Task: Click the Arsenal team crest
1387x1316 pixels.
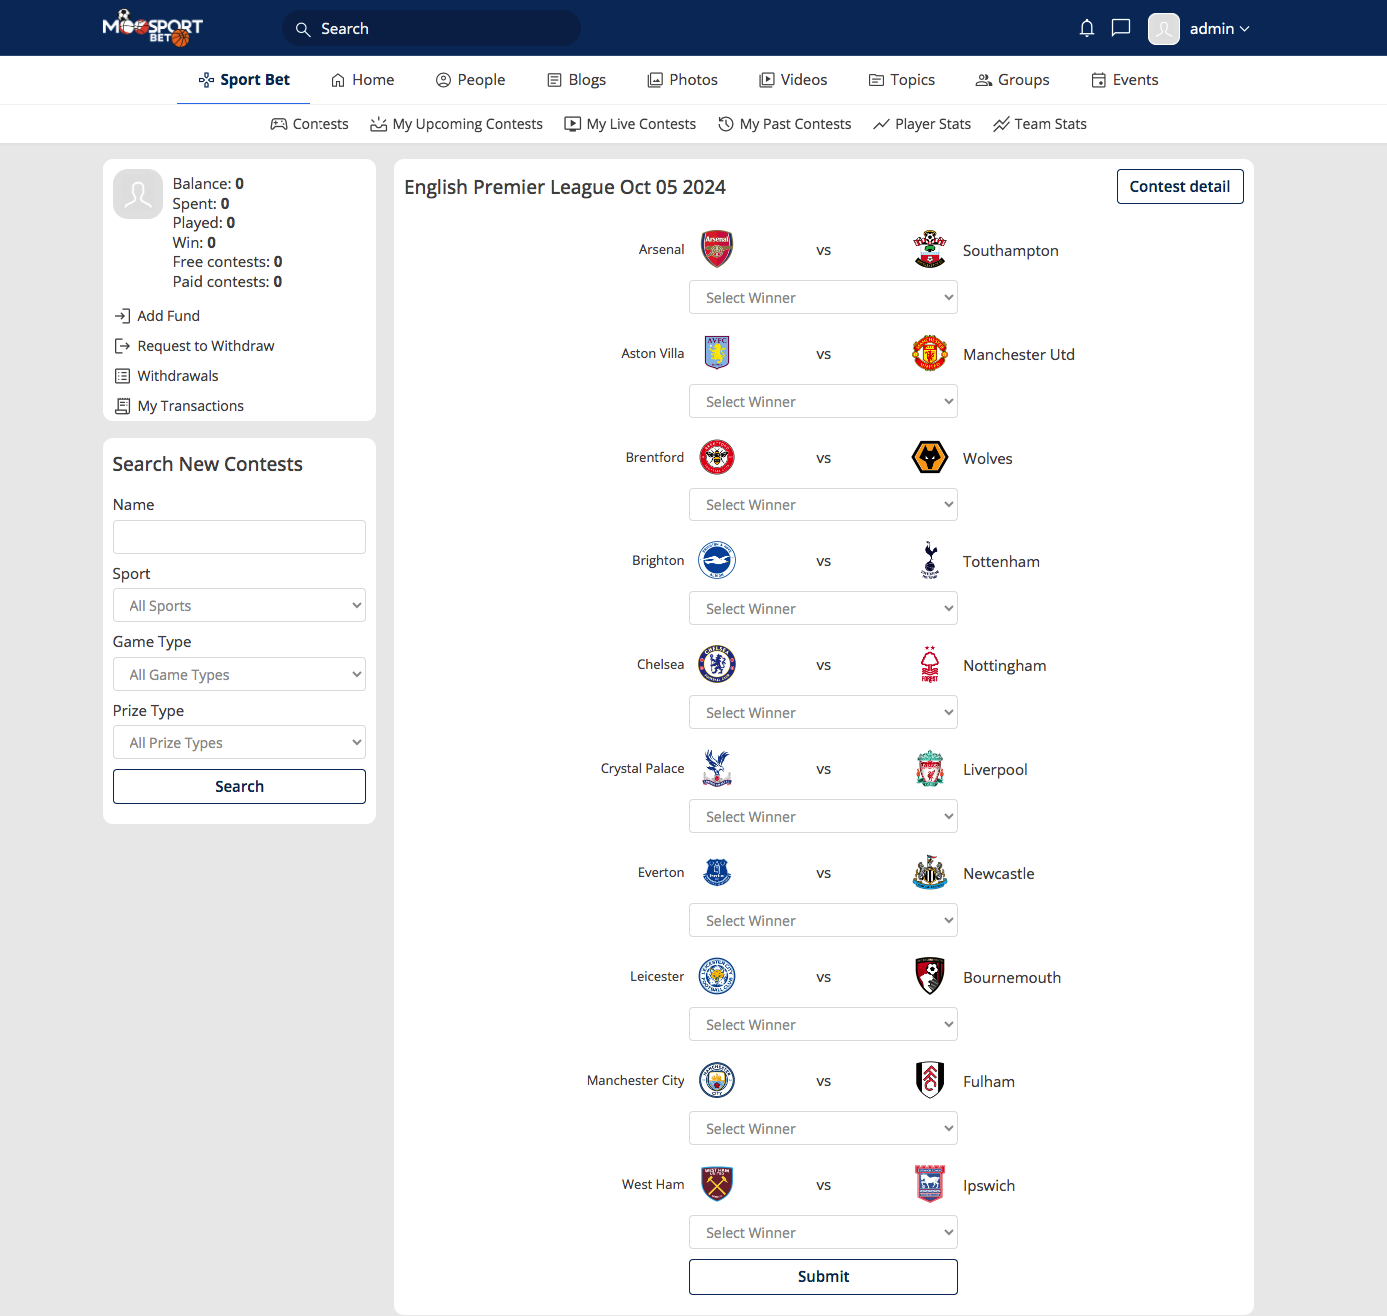Action: [x=717, y=249]
